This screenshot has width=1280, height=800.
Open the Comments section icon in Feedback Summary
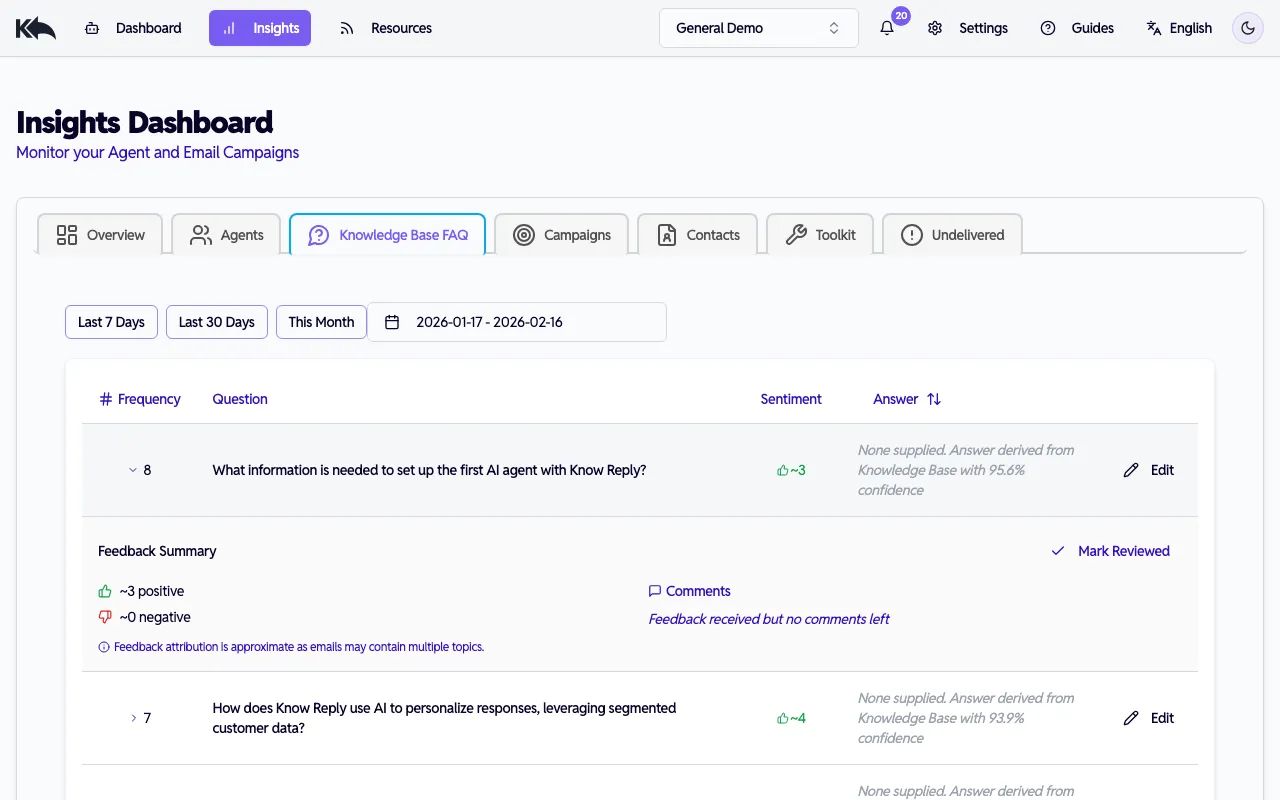tap(655, 591)
